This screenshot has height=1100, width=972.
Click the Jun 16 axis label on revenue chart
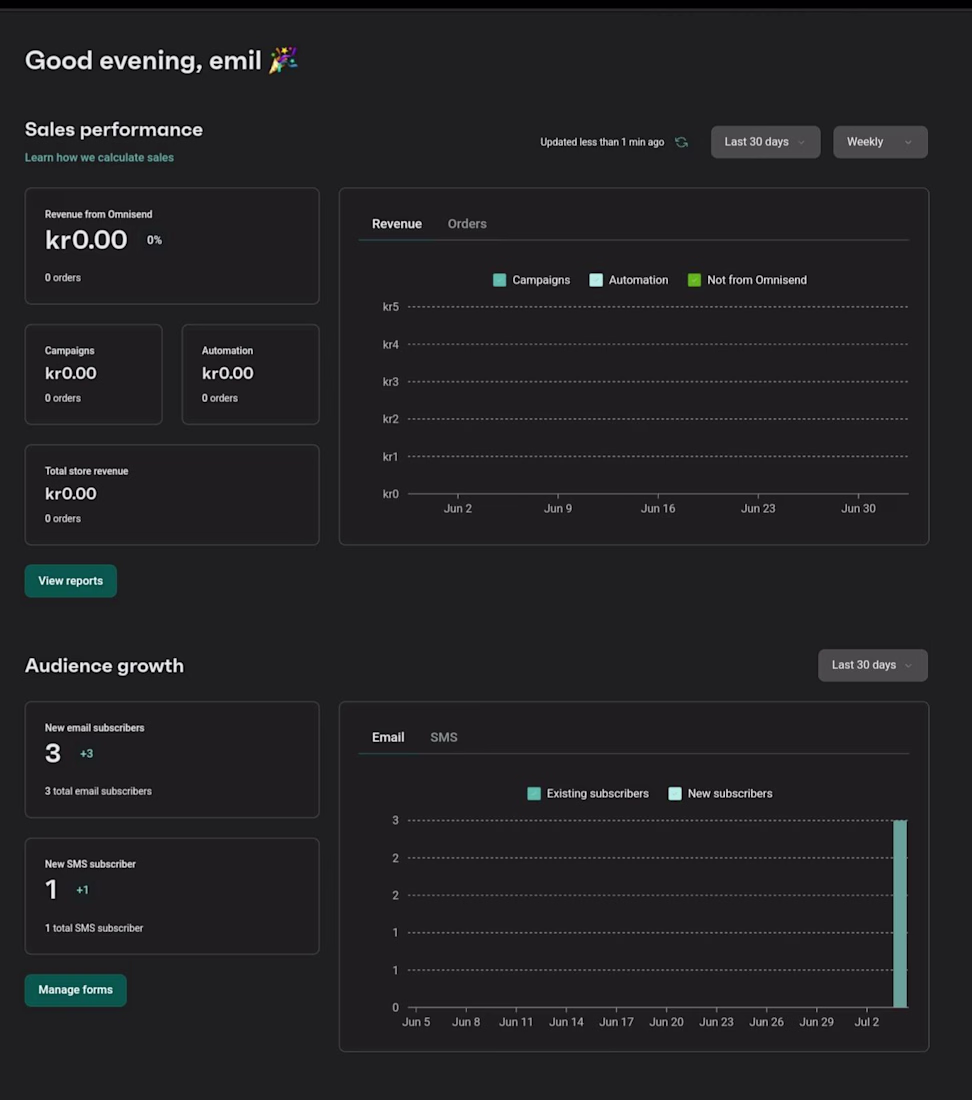pyautogui.click(x=658, y=509)
